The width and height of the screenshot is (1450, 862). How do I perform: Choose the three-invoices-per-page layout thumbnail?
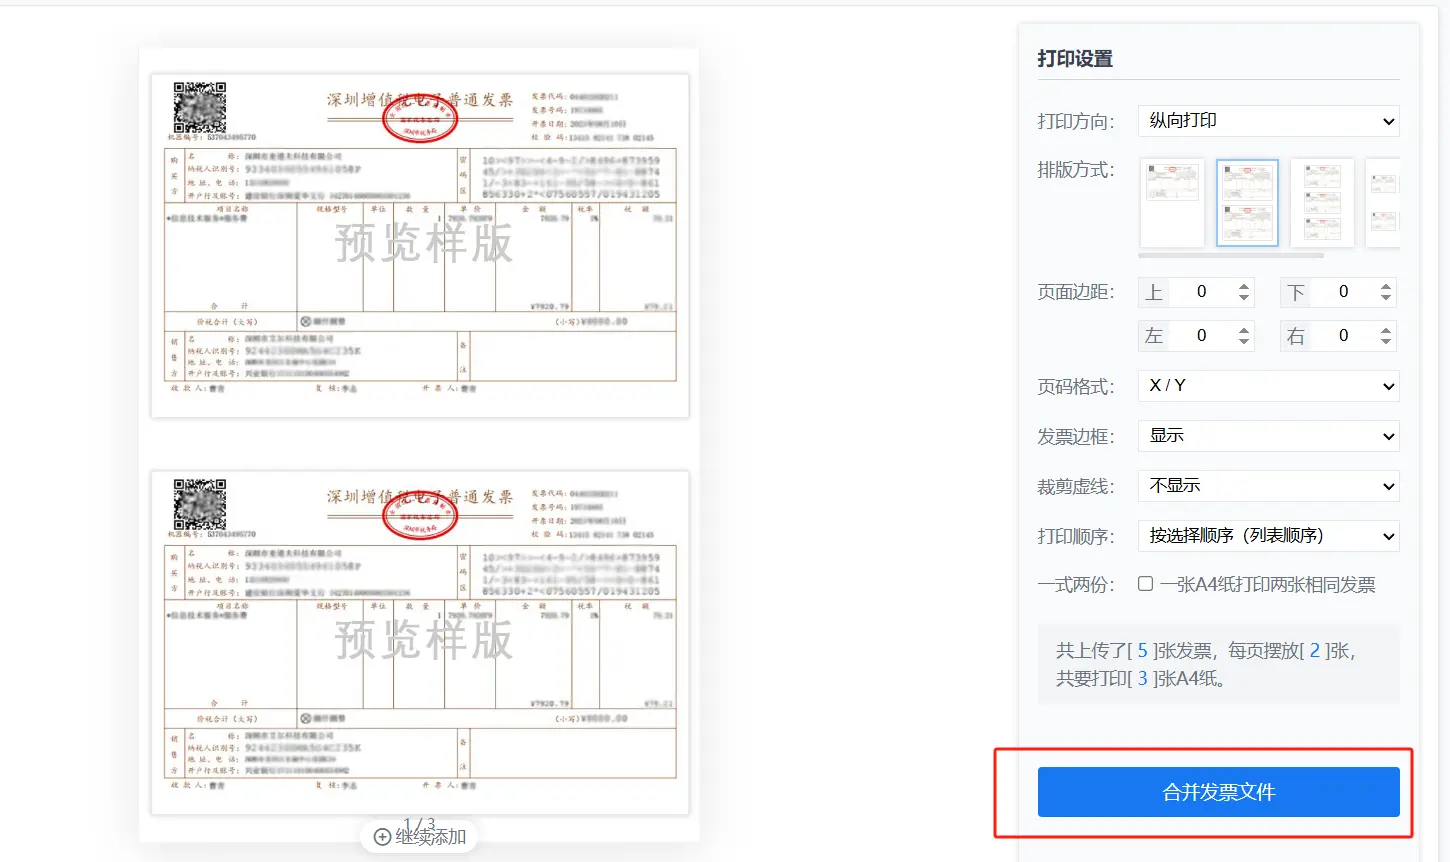tap(1322, 203)
